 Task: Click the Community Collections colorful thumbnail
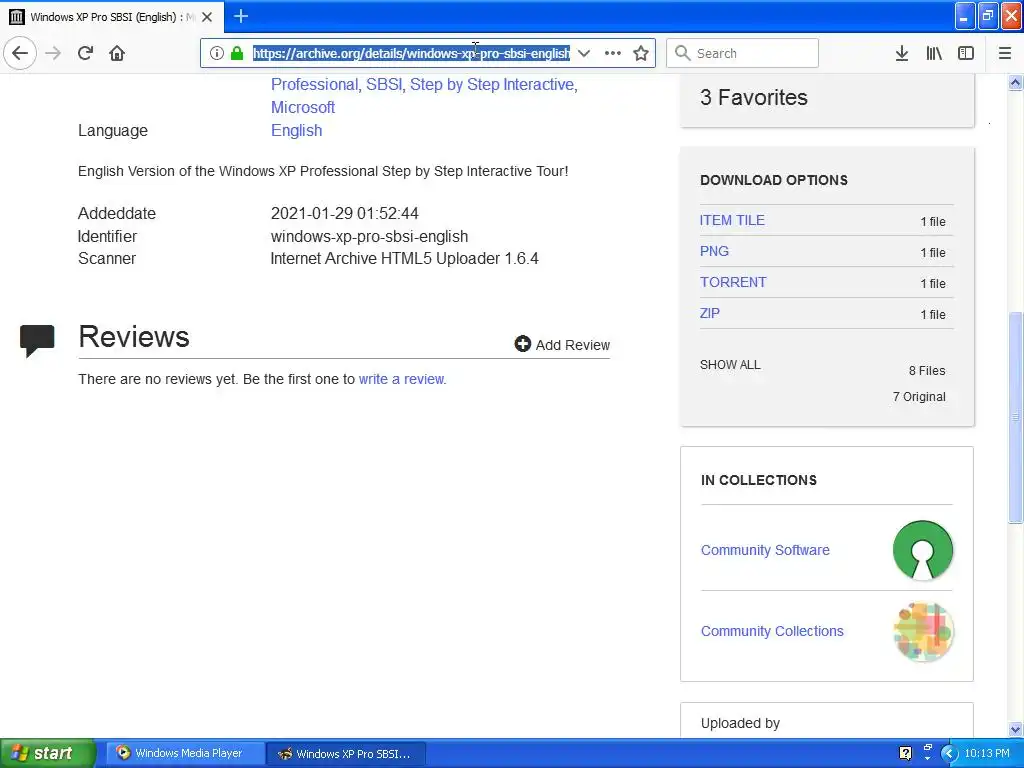coord(923,632)
